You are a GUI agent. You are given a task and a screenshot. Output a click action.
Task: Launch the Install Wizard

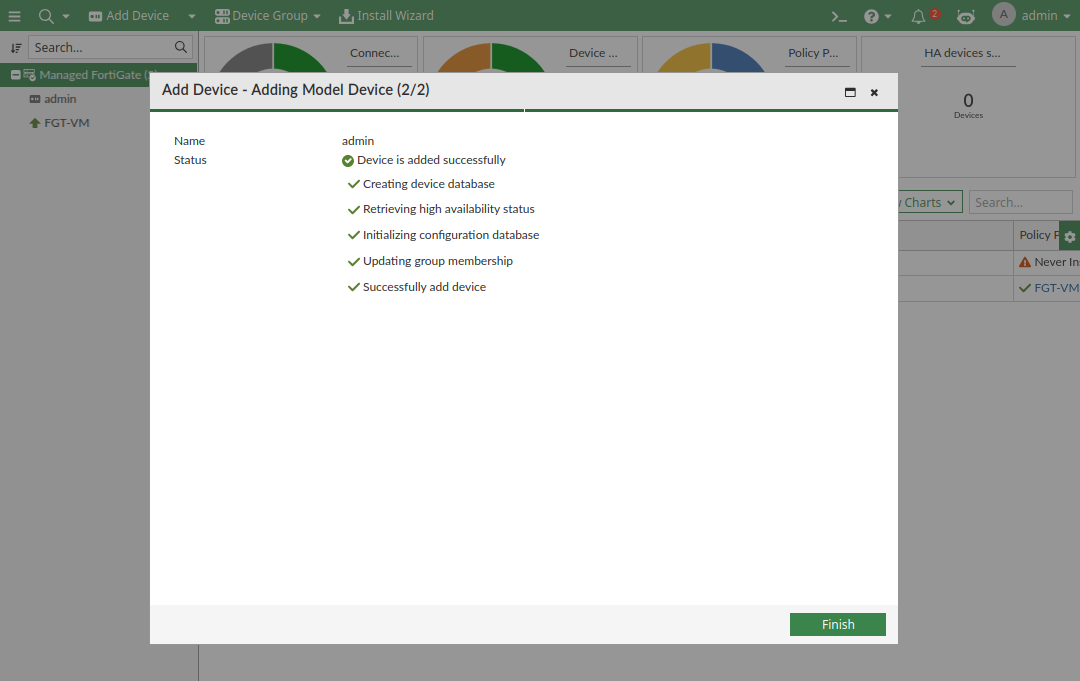[386, 16]
